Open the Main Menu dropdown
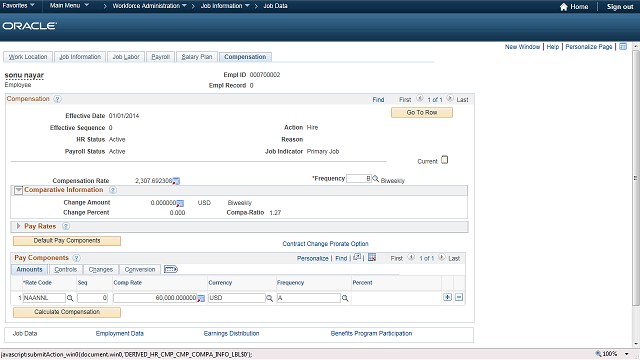Screen dimensions: 640x360 click(x=69, y=6)
